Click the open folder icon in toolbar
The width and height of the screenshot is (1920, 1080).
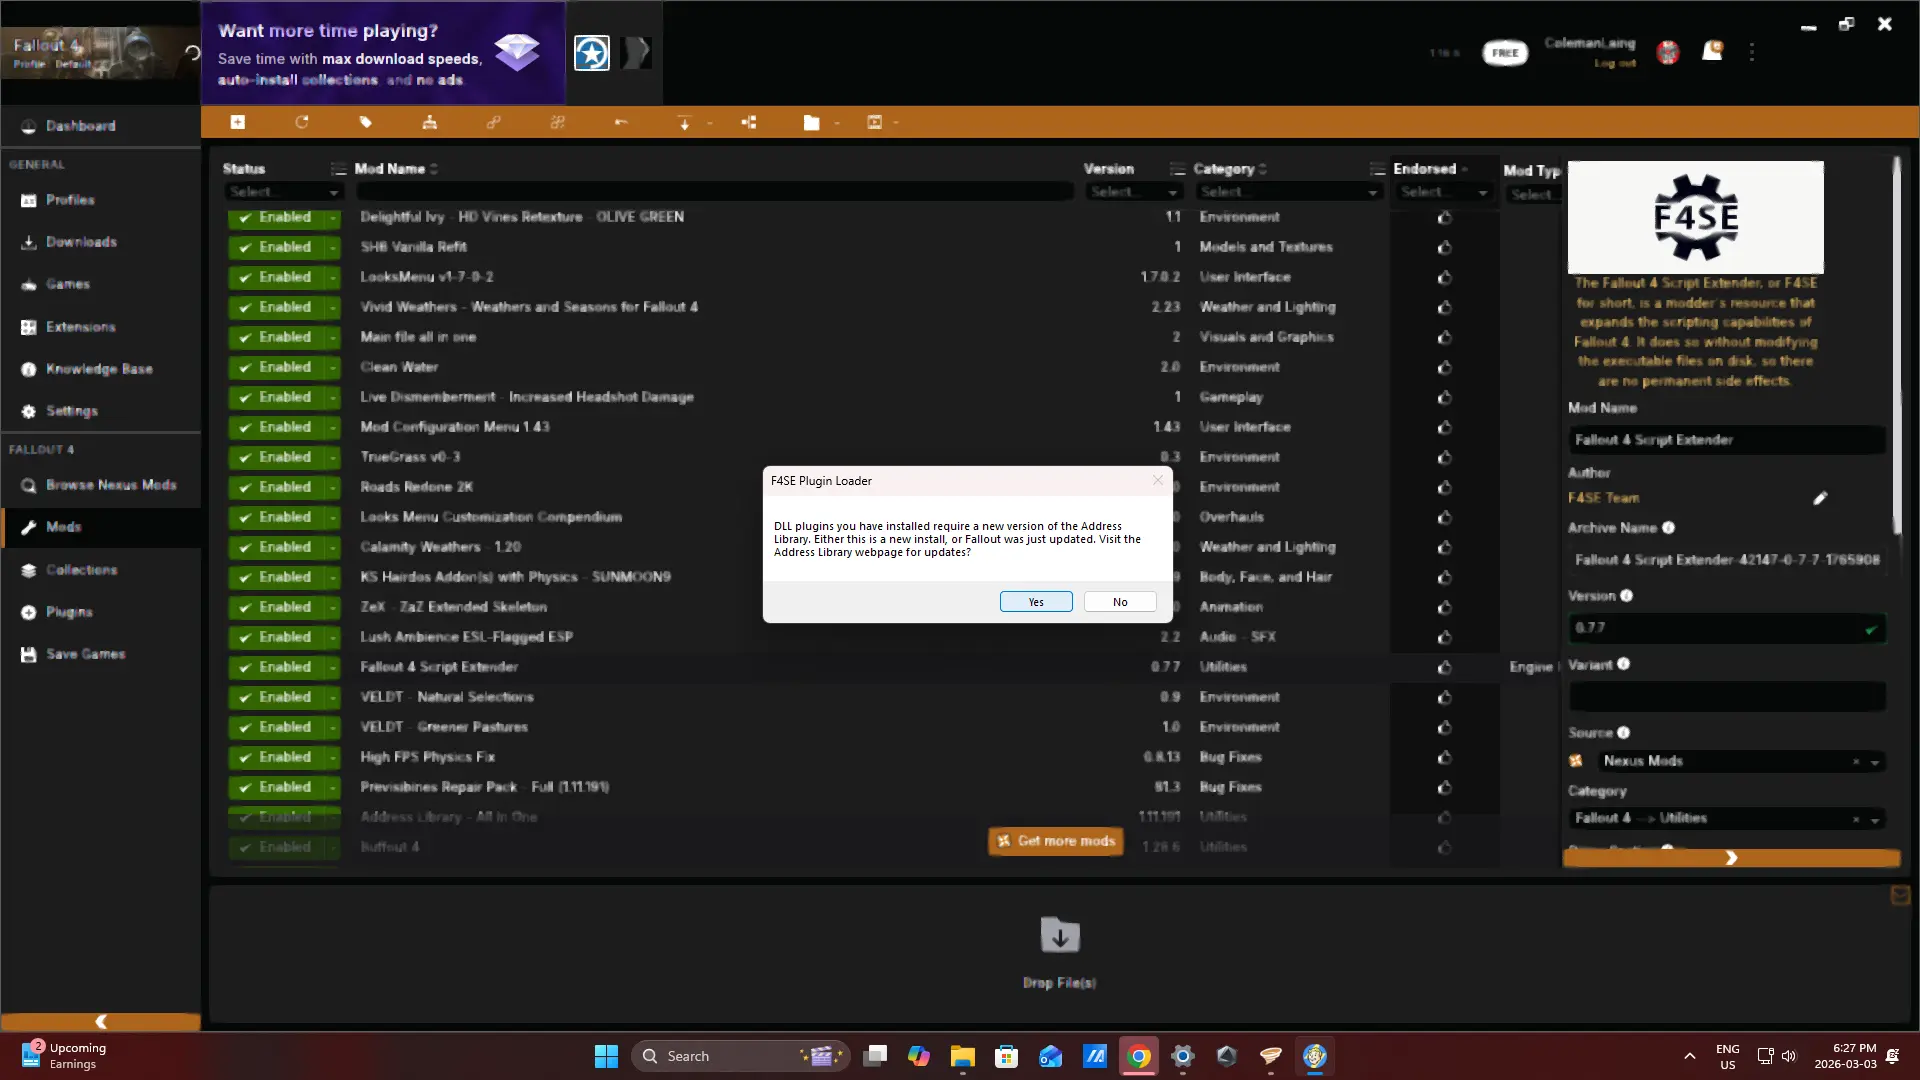pos(811,122)
